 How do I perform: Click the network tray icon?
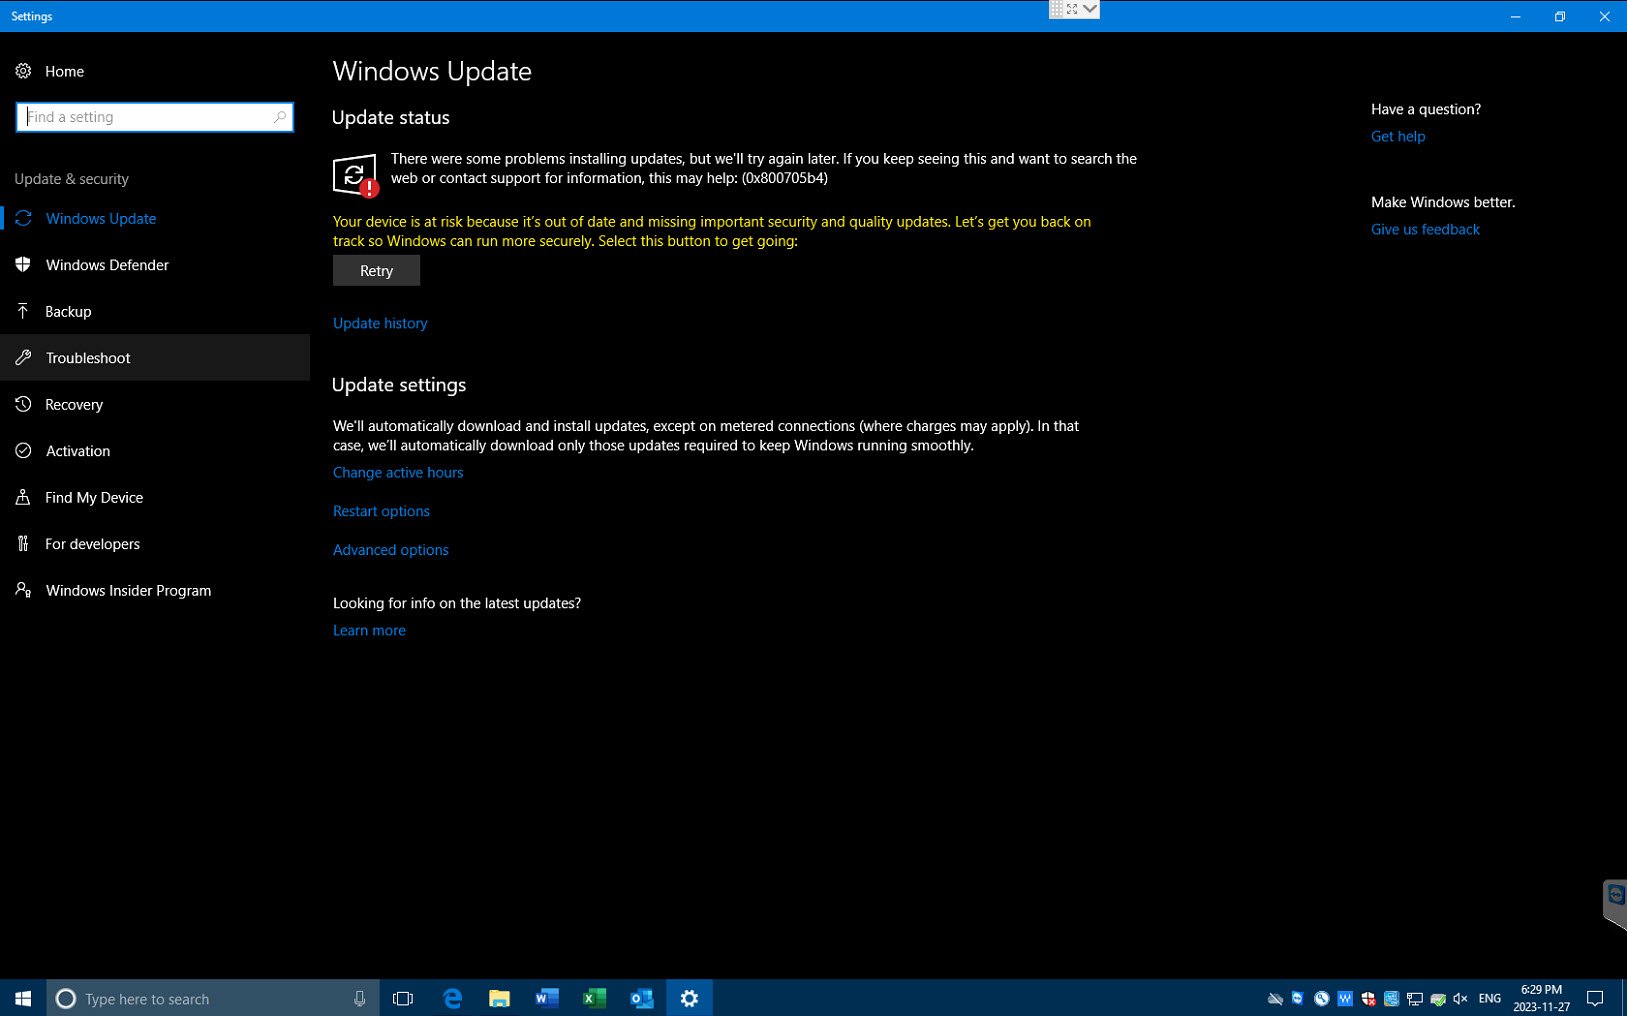1414,998
